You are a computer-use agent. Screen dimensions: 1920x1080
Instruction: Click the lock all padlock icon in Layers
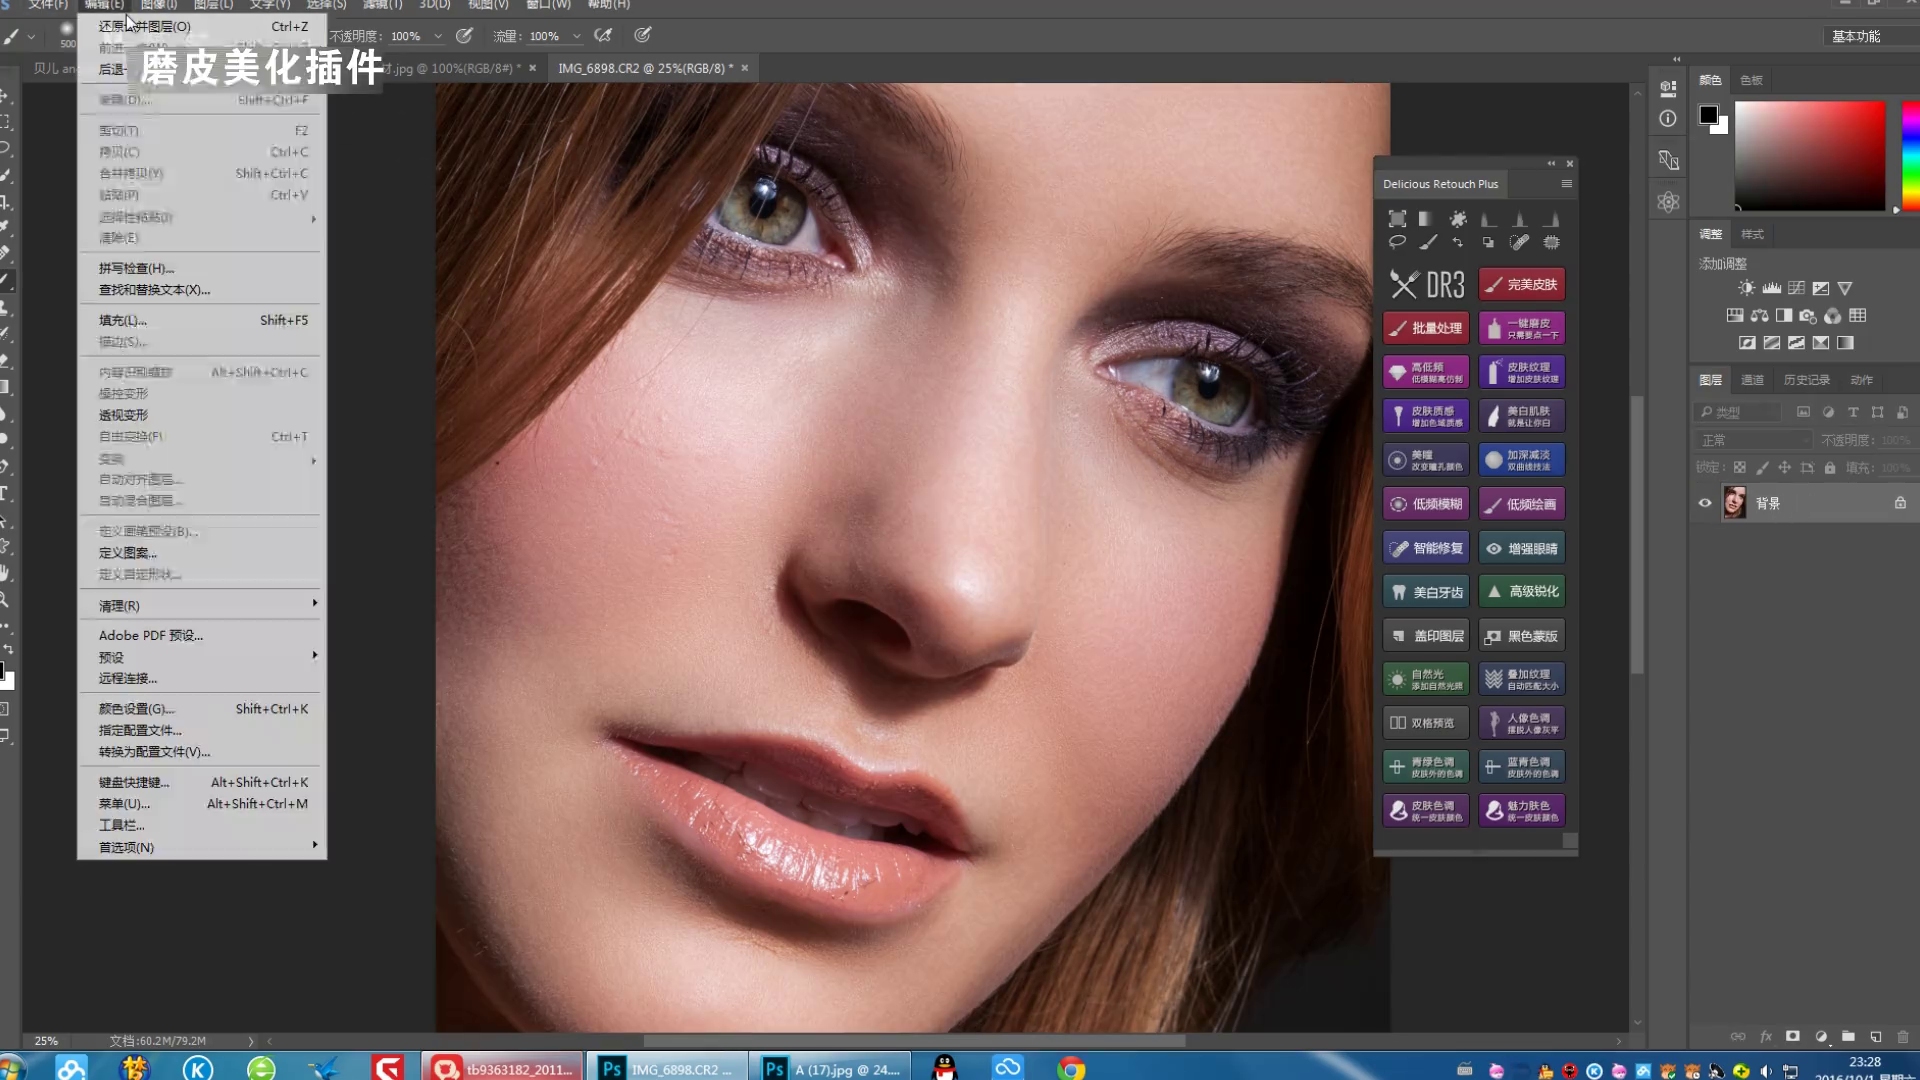[1830, 468]
